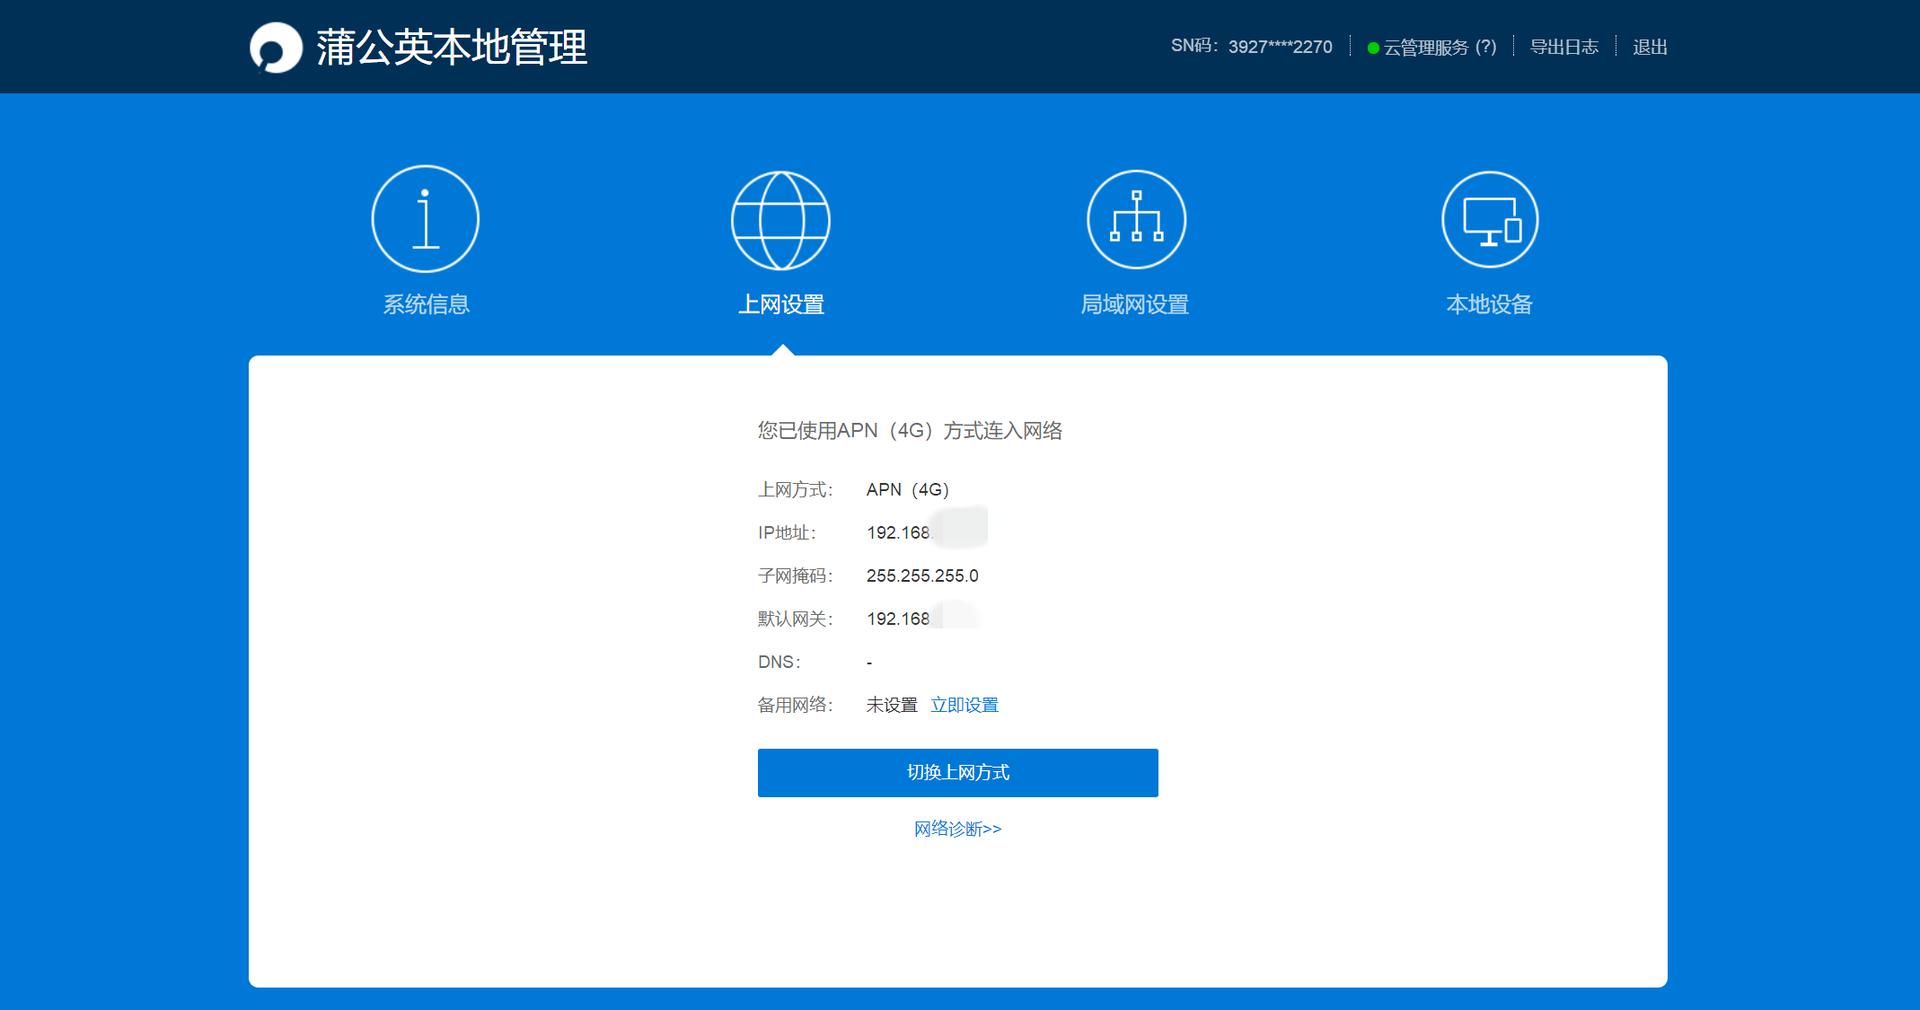Click the dandelion logo in the header
The image size is (1920, 1010).
[x=277, y=45]
